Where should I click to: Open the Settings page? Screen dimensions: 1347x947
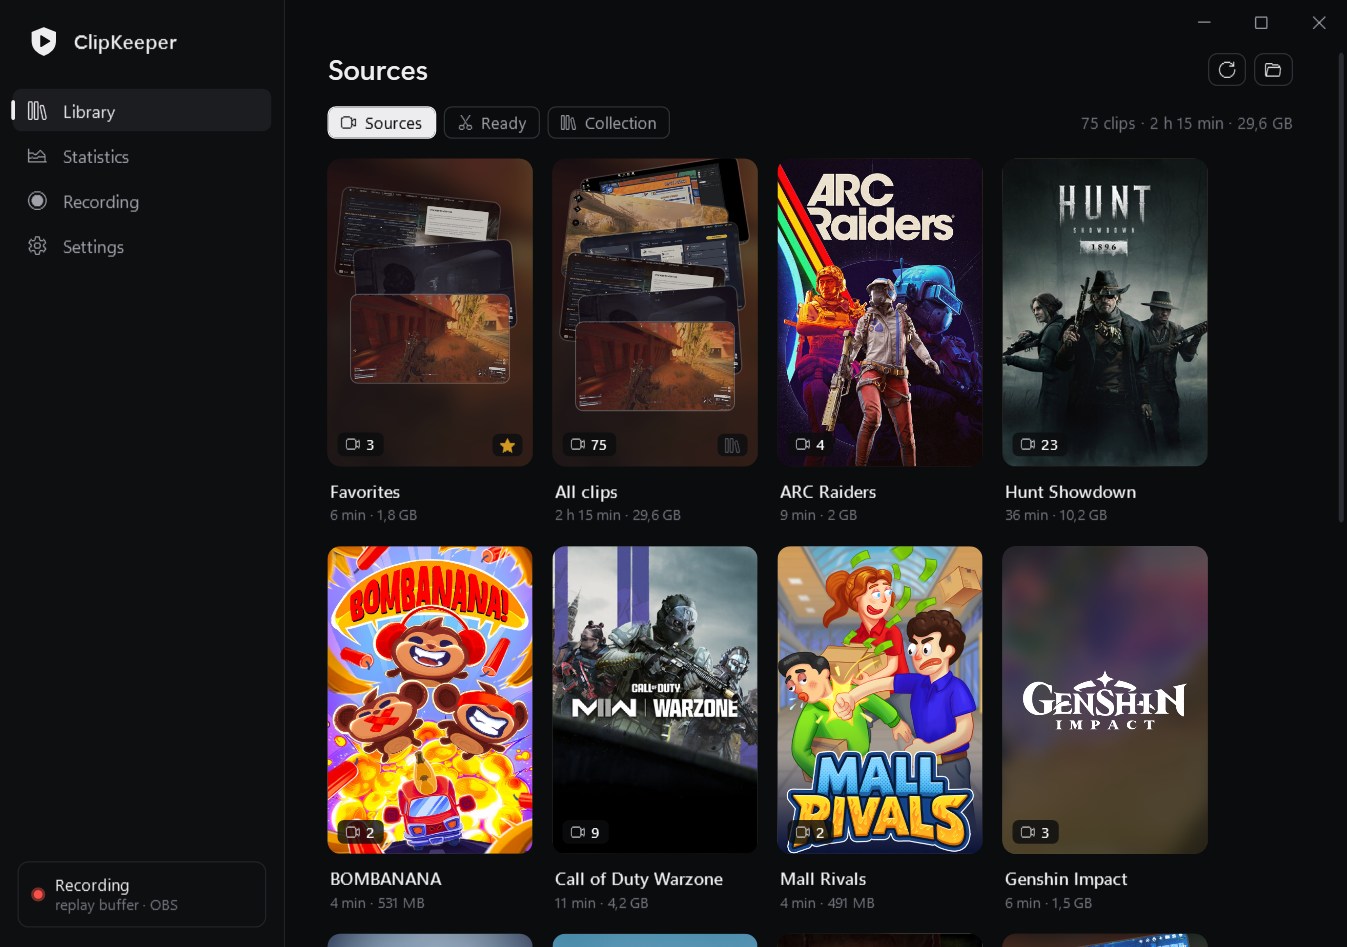click(x=142, y=246)
